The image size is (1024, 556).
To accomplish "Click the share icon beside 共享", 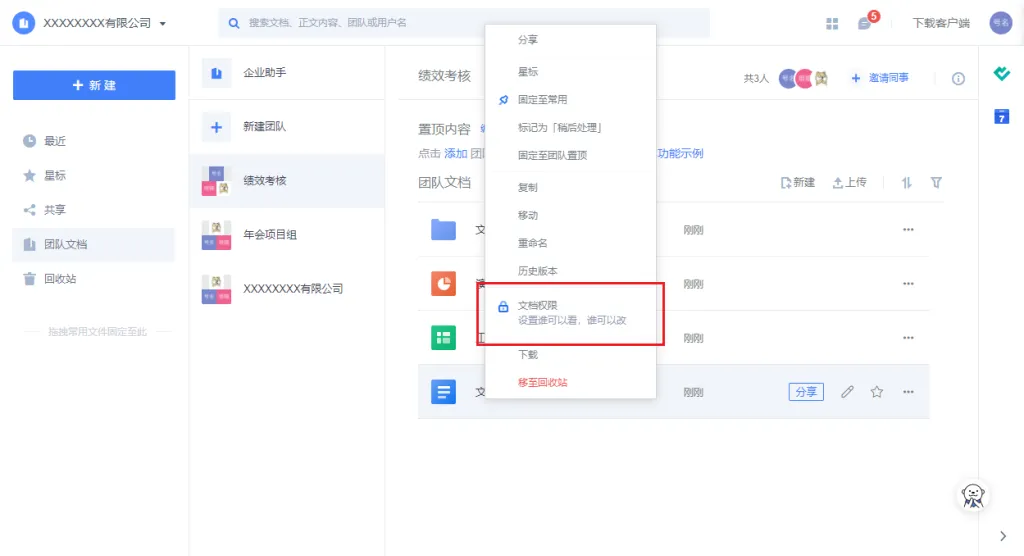I will (x=29, y=210).
